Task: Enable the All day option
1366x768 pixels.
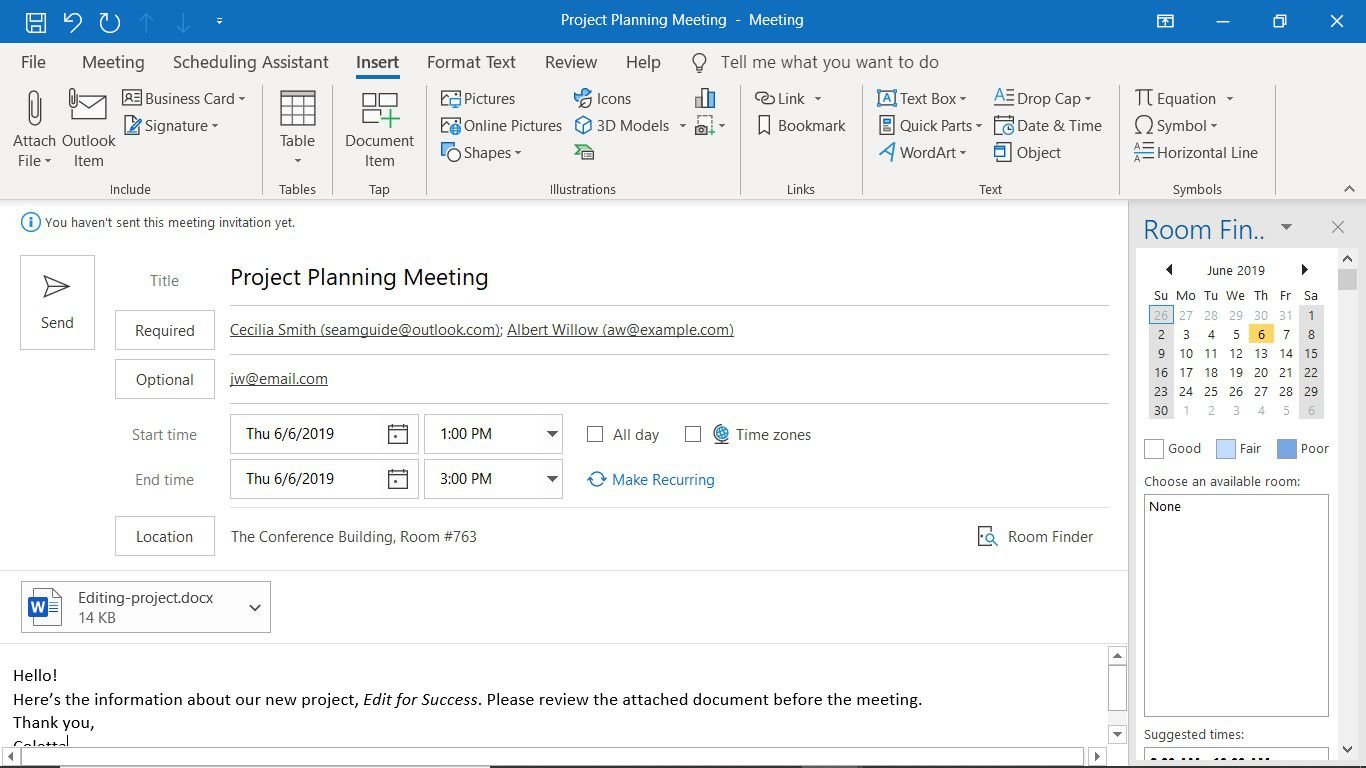Action: click(x=595, y=434)
